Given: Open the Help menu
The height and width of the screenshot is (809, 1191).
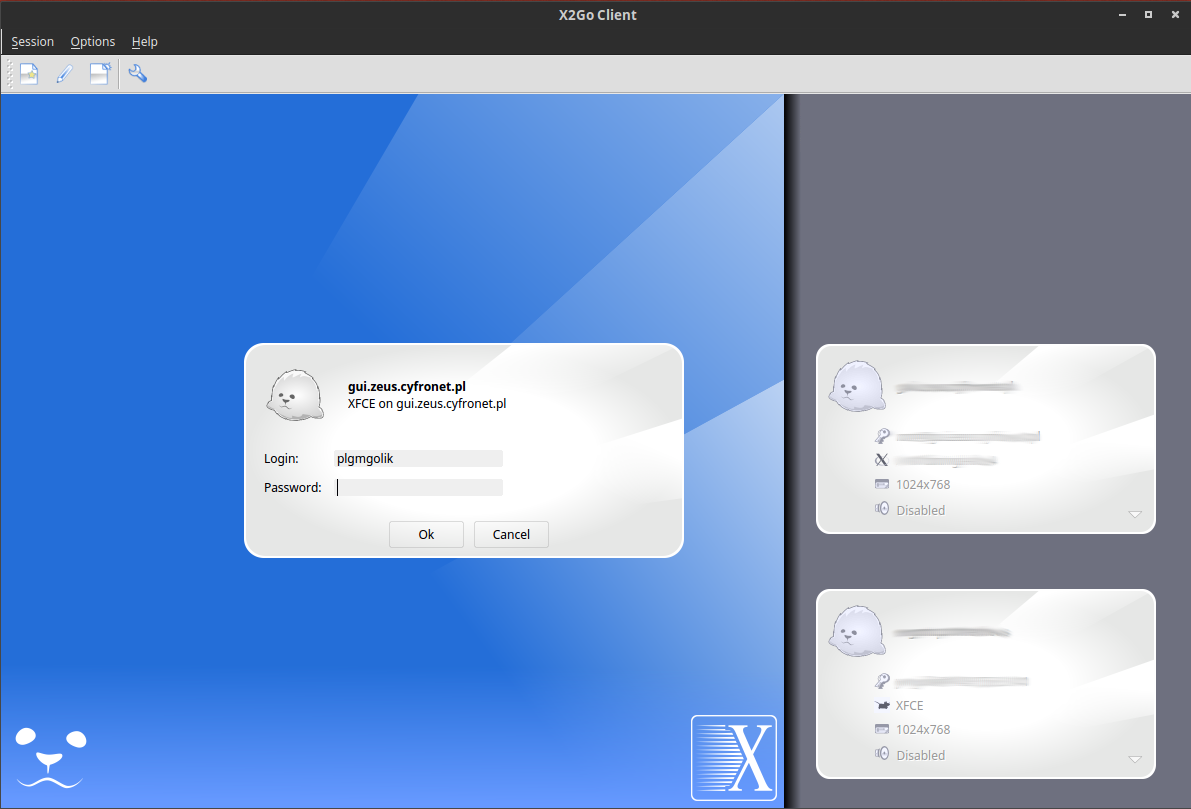Looking at the screenshot, I should pos(144,42).
